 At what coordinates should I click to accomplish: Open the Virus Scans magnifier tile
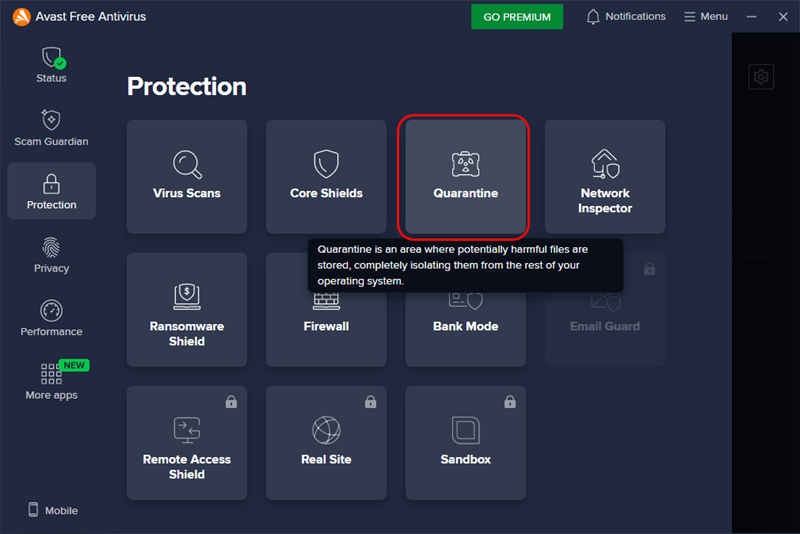point(187,176)
